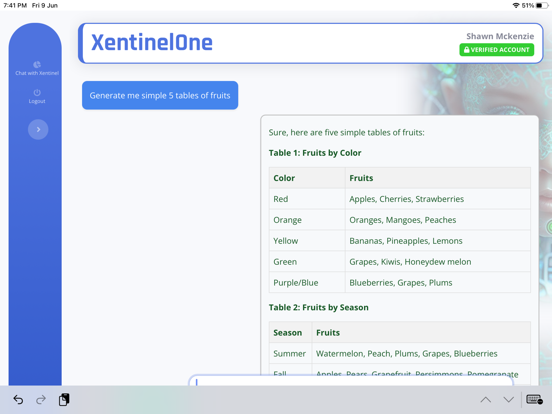
Task: Select the 'Season' column header
Action: pyautogui.click(x=290, y=332)
